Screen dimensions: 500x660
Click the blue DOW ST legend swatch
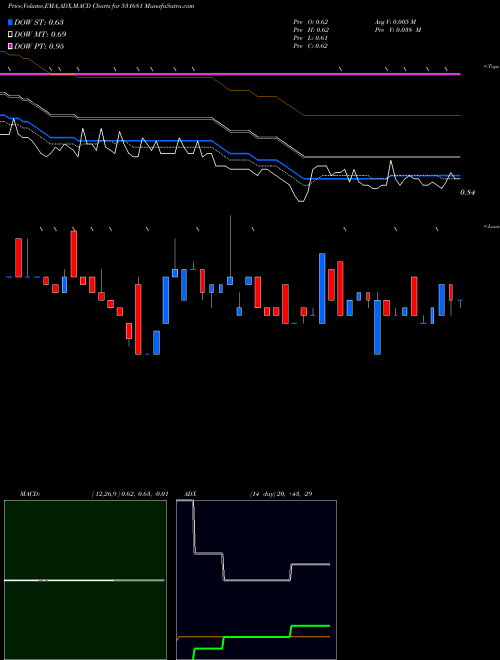(x=10, y=22)
